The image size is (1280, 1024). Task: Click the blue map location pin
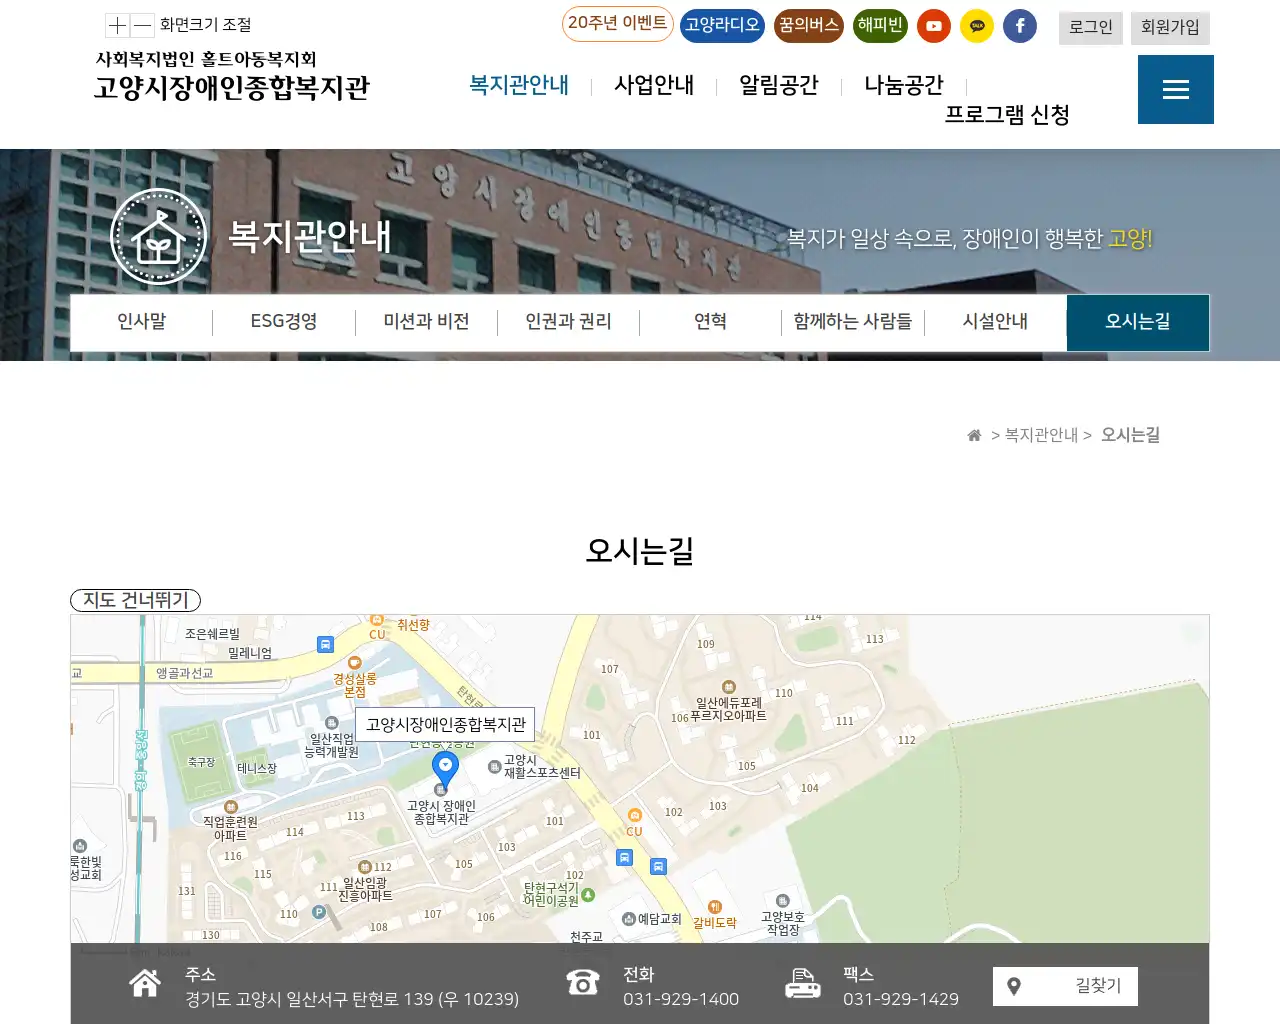[x=445, y=770]
